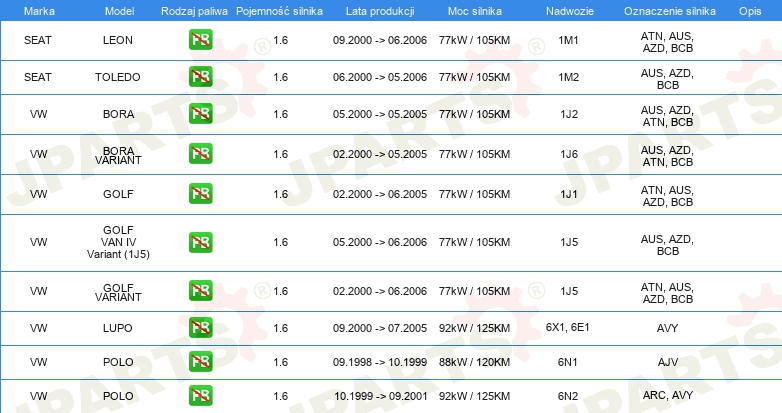Click the 09.1998 -> 10.1999 production dates
Viewport: 782px width, 413px height.
pos(380,362)
